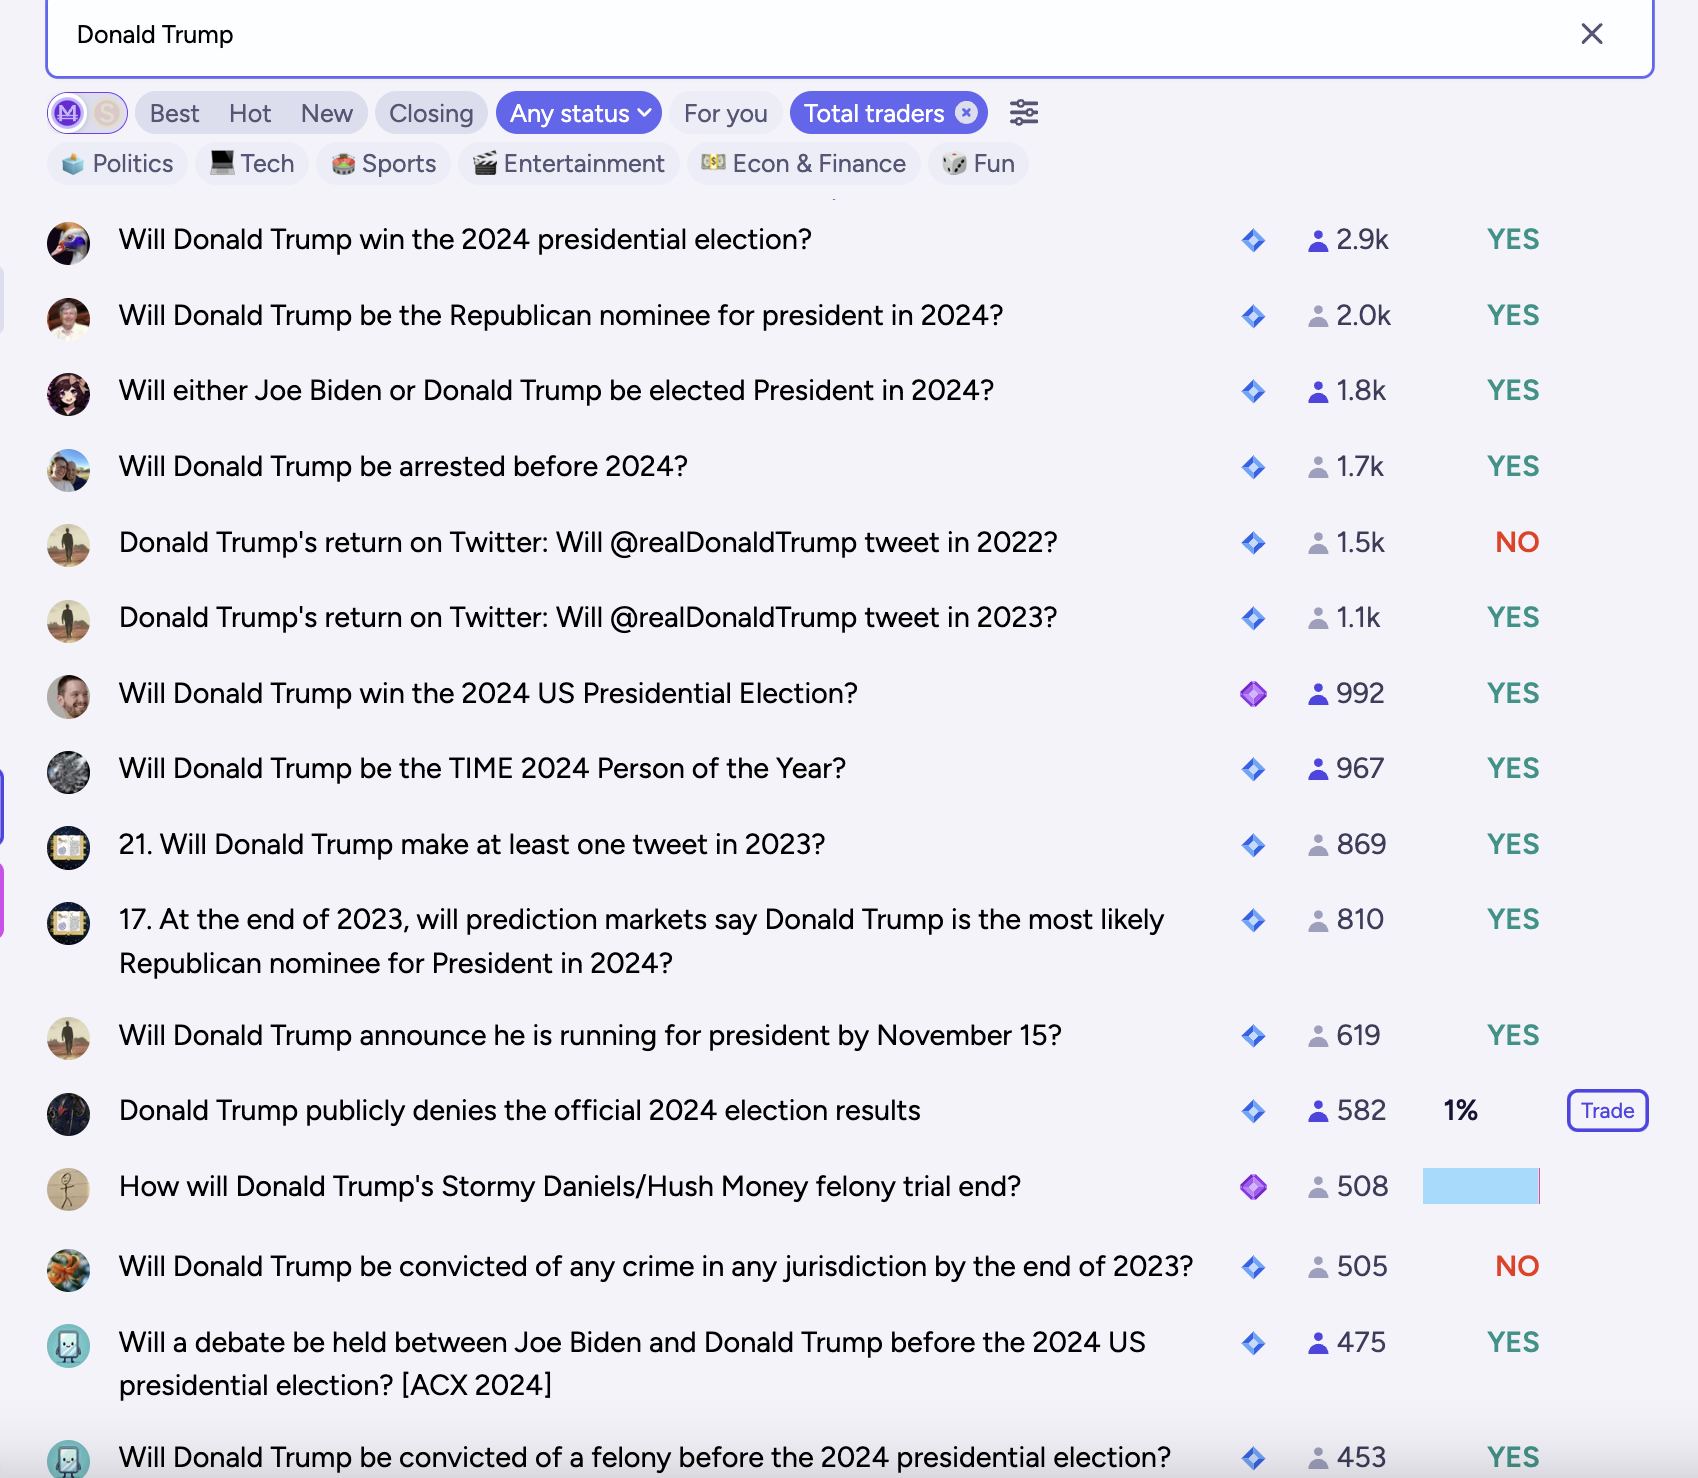Click the 508 traders count icon
This screenshot has width=1698, height=1478.
1318,1188
